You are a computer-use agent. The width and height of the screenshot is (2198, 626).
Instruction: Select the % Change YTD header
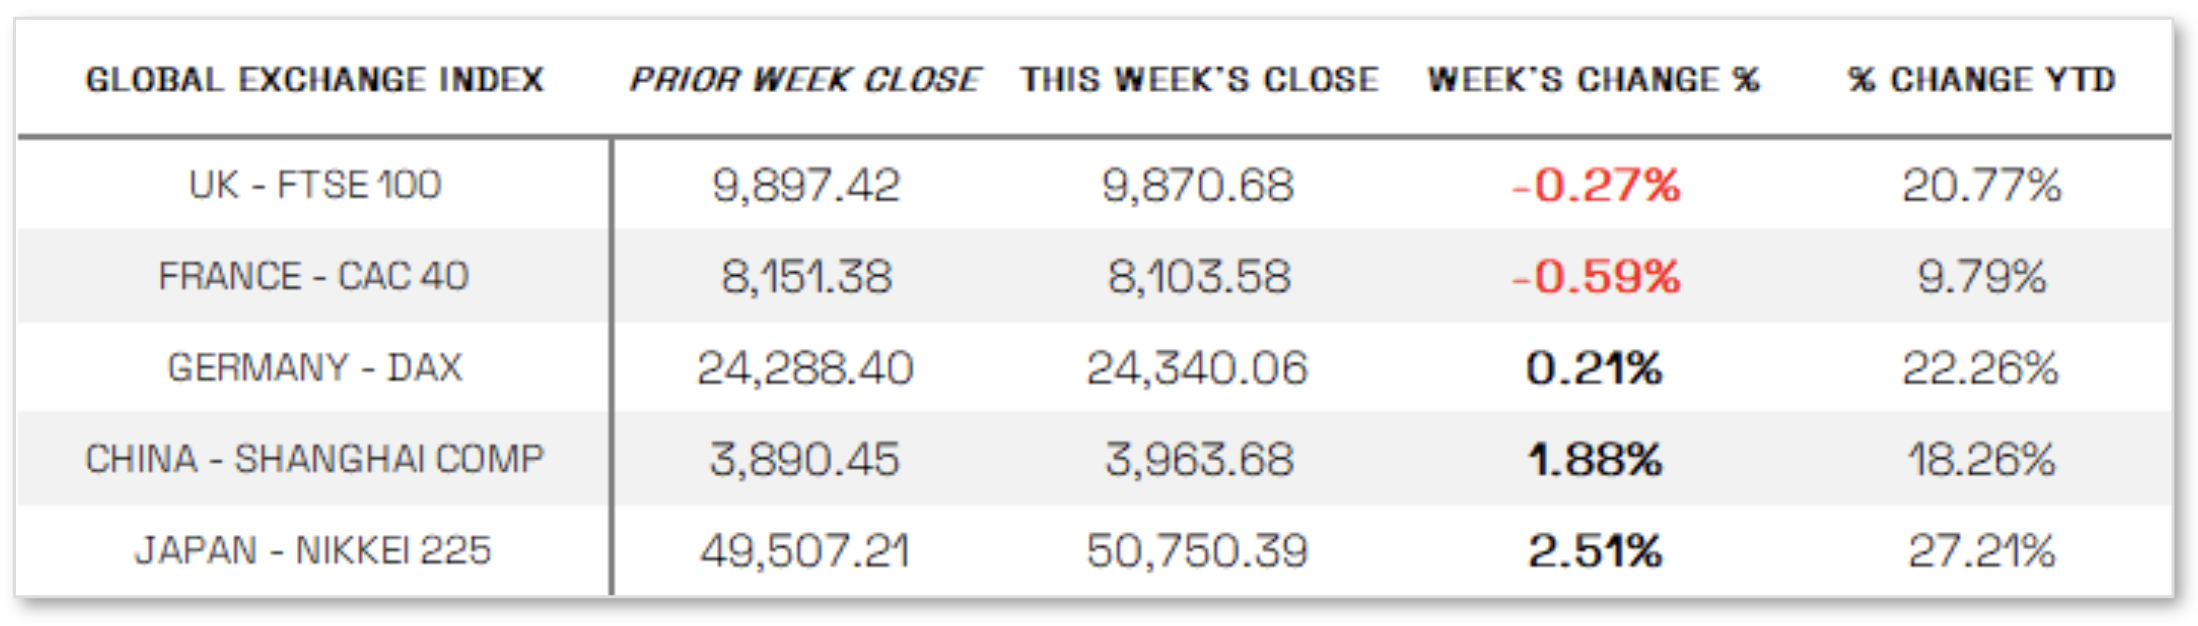coord(1981,80)
